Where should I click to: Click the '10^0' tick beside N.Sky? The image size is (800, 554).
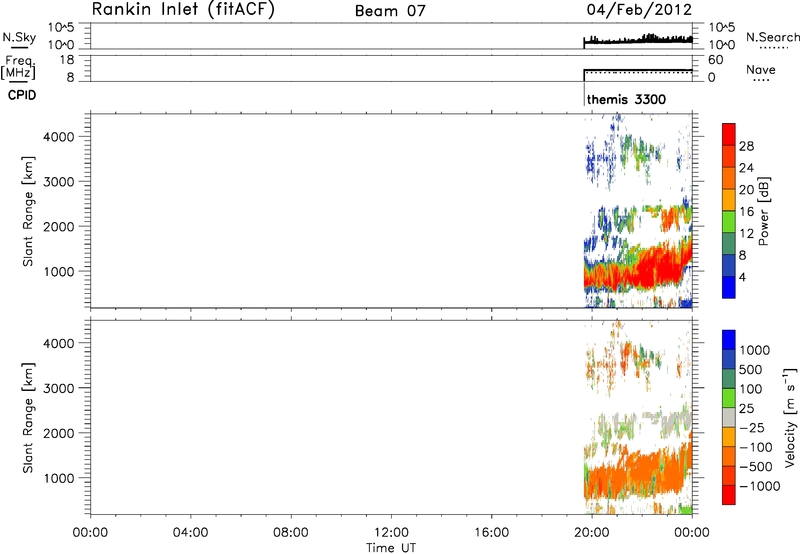(x=61, y=45)
